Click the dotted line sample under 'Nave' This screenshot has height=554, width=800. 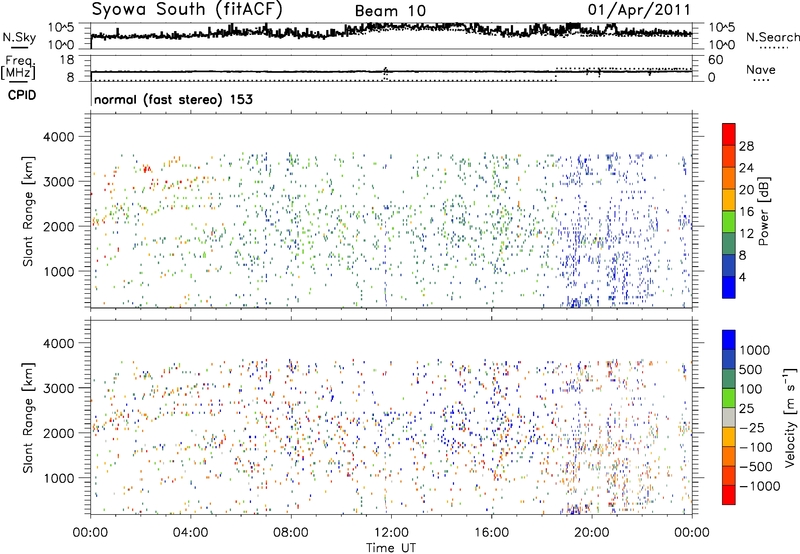tap(761, 80)
